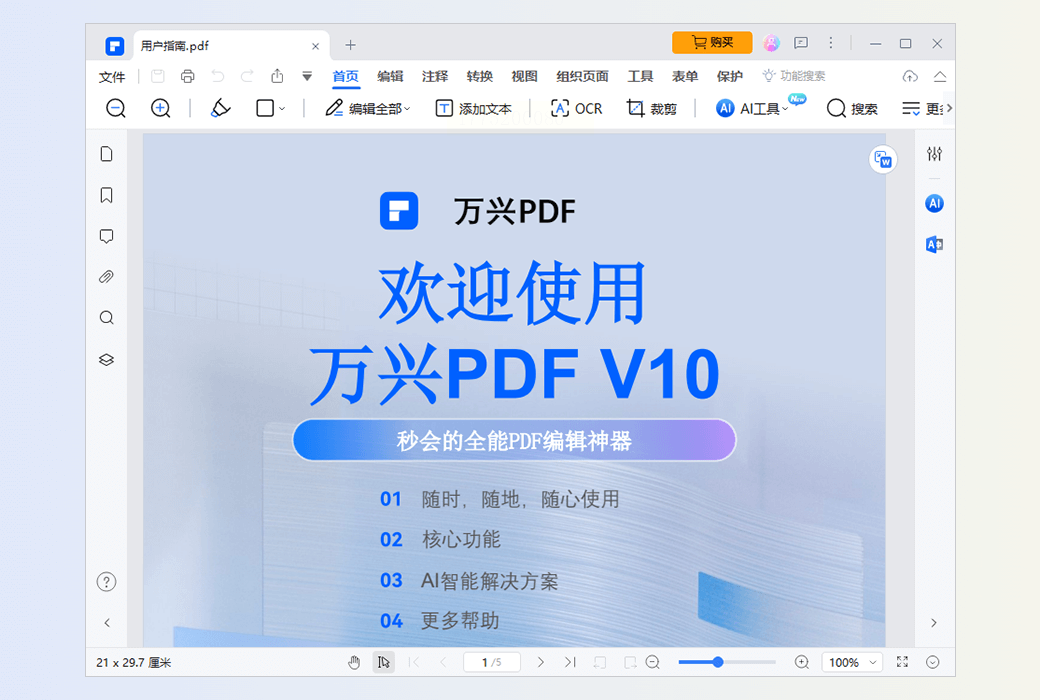Click the redo arrow
This screenshot has width=1040, height=700.
point(247,76)
